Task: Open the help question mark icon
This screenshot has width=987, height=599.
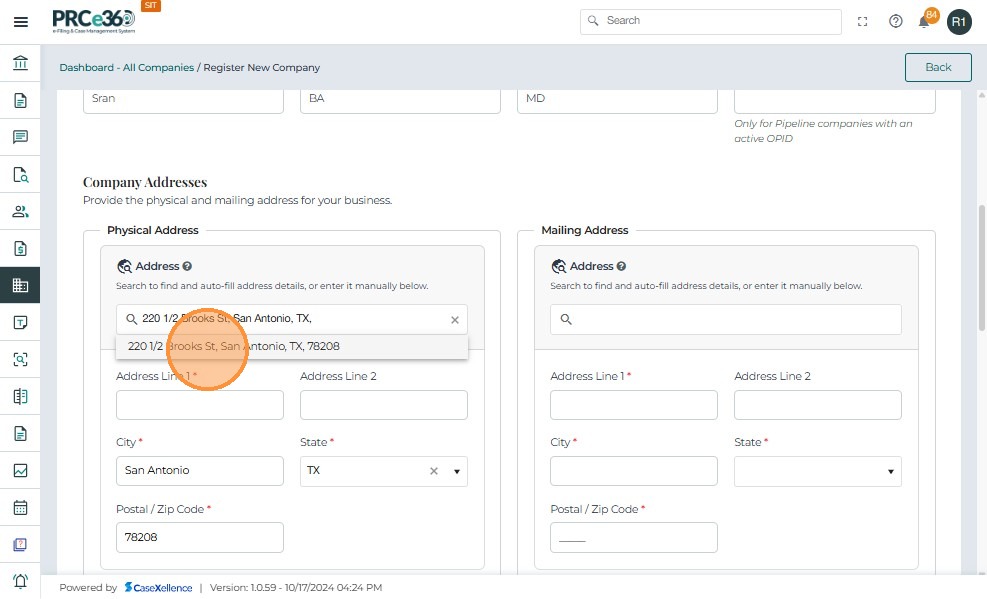Action: [896, 21]
